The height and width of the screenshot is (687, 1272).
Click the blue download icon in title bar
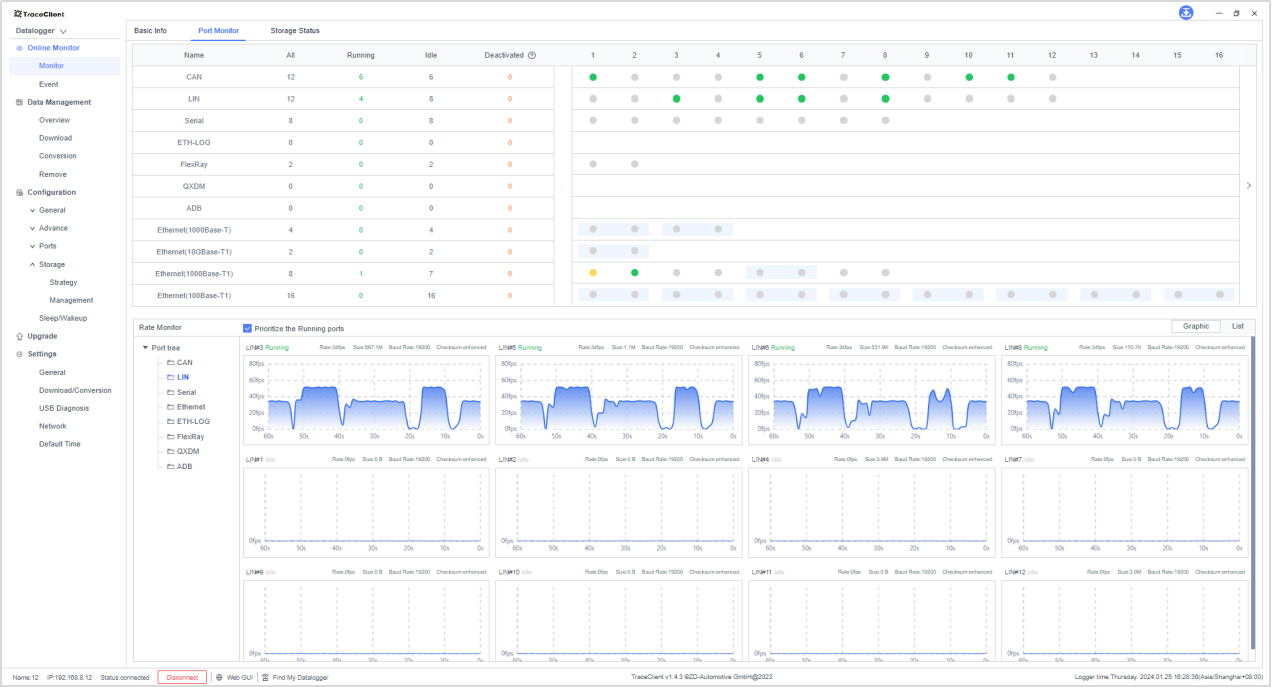click(x=1186, y=13)
